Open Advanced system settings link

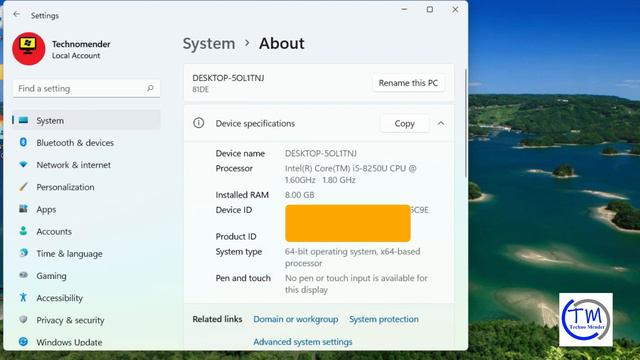point(302,342)
